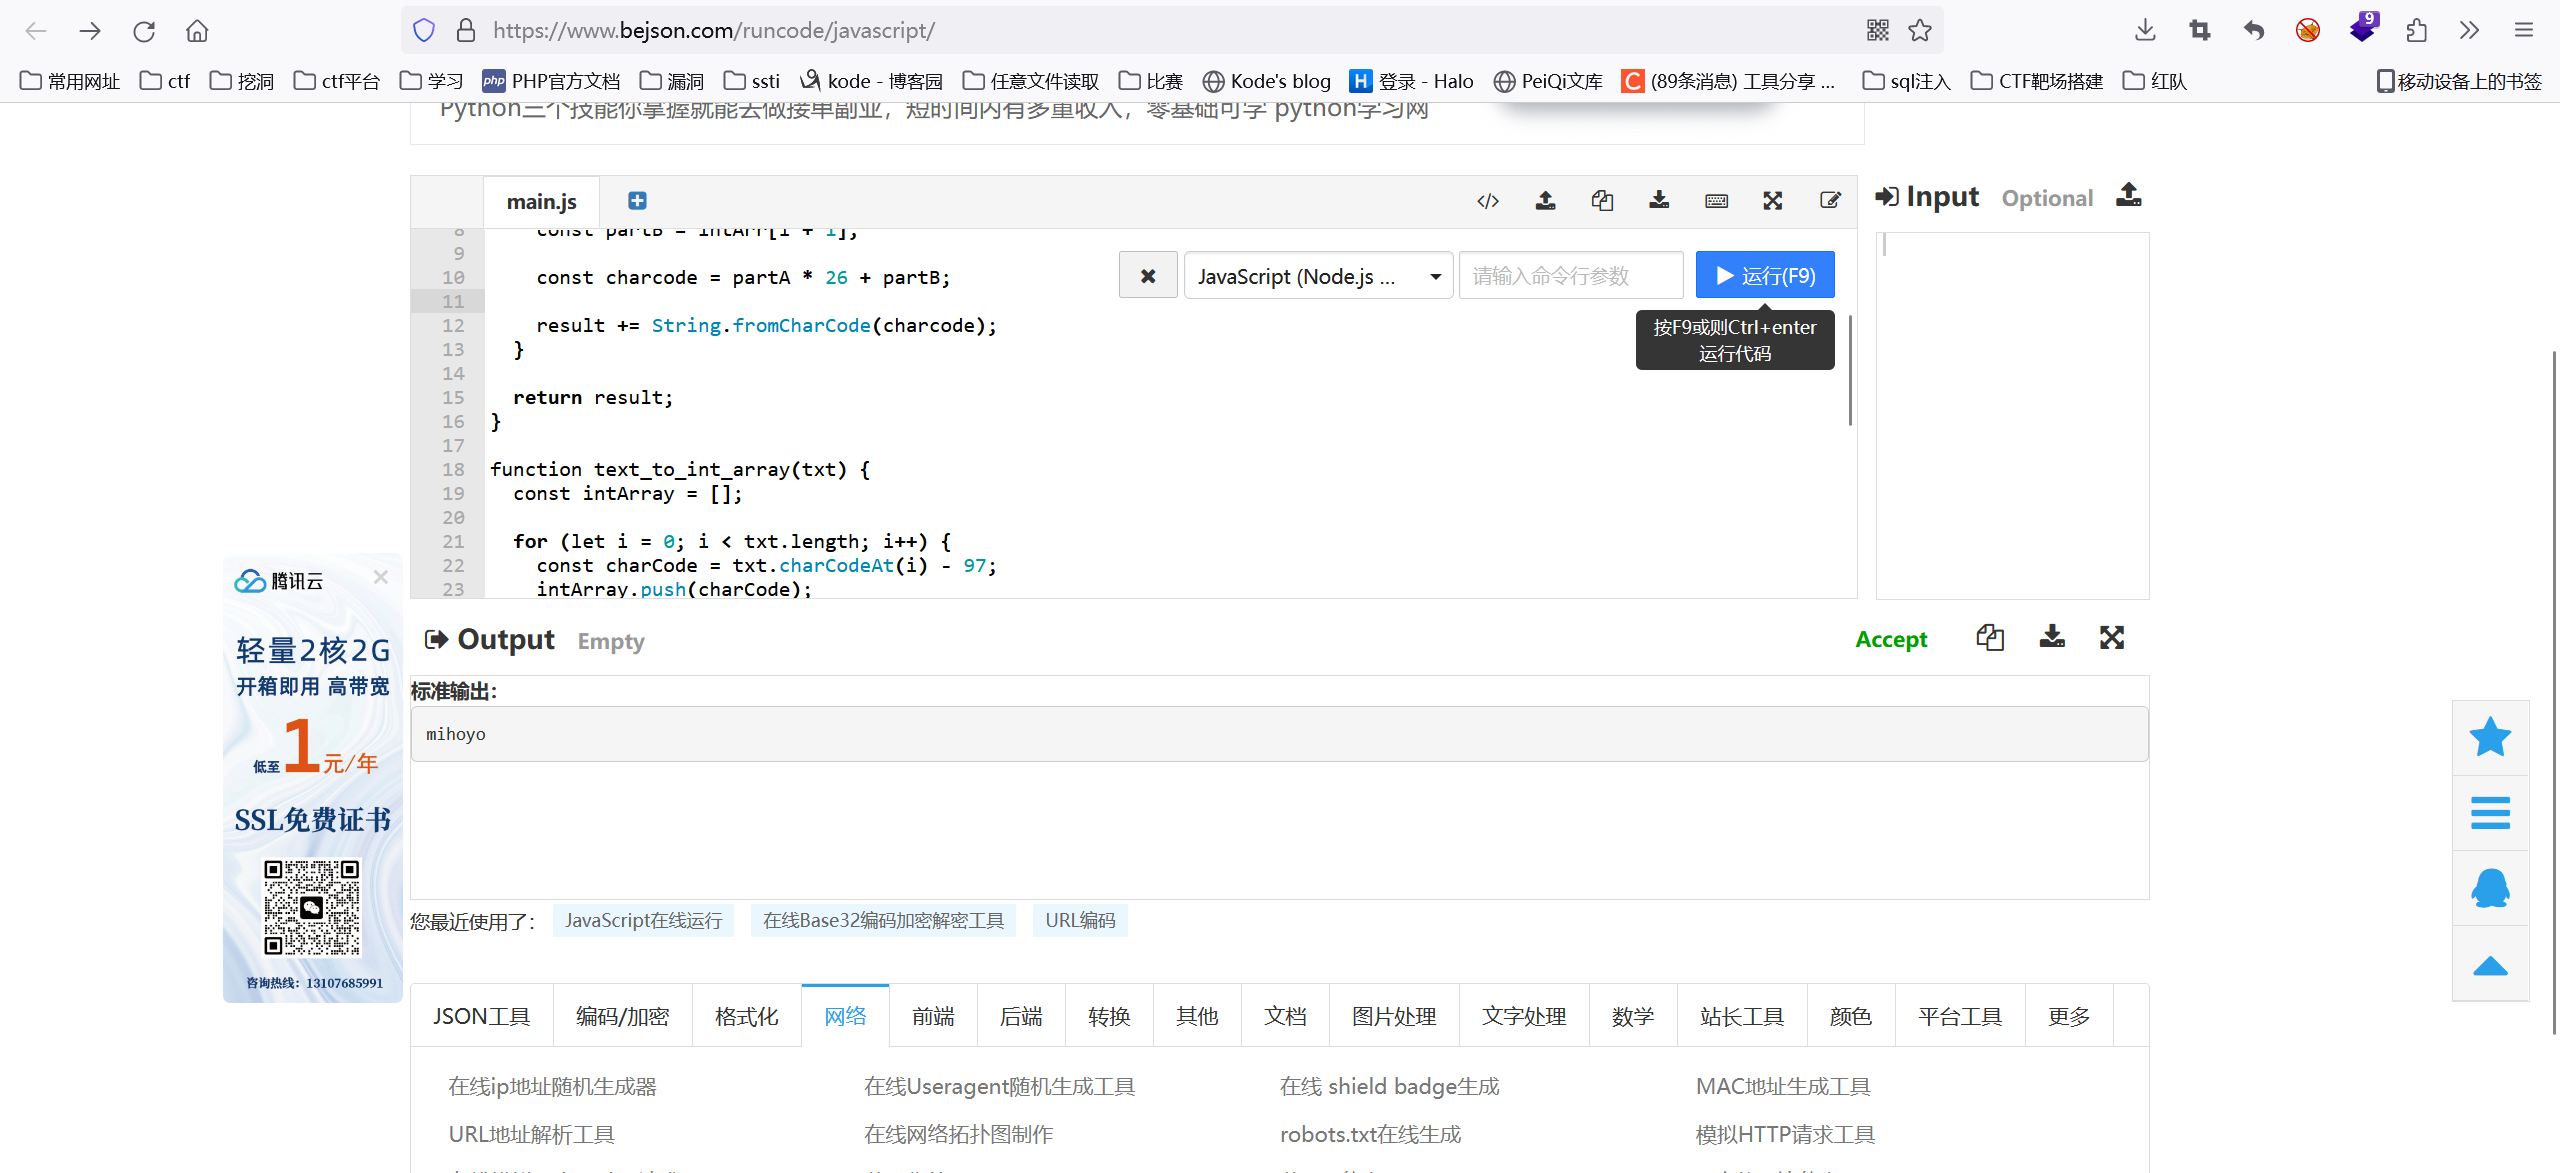The image size is (2560, 1173).
Task: Switch to the 编码/加密 tab
Action: 622,1016
